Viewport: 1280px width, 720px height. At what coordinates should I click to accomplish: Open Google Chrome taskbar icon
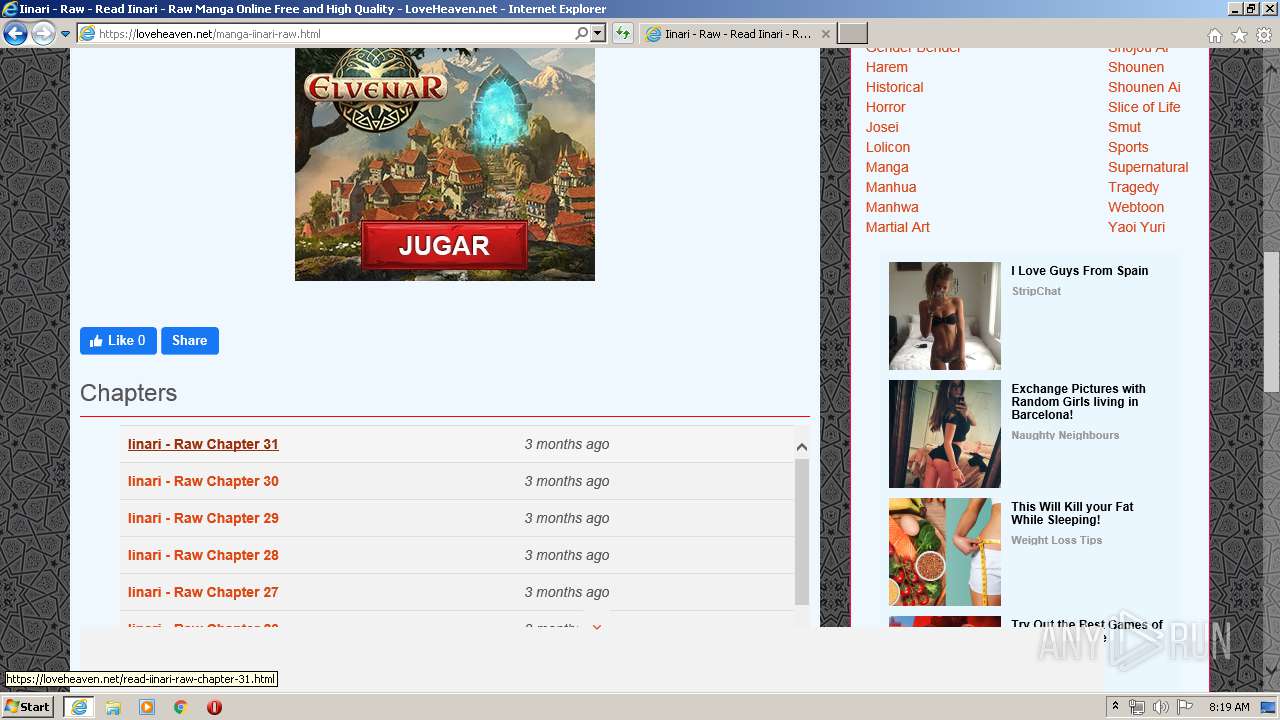point(181,707)
